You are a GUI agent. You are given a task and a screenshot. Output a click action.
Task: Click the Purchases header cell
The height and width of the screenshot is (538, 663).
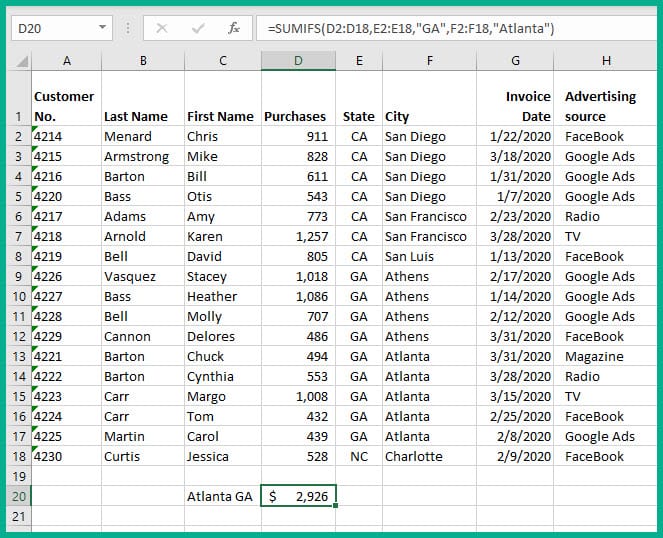[296, 116]
